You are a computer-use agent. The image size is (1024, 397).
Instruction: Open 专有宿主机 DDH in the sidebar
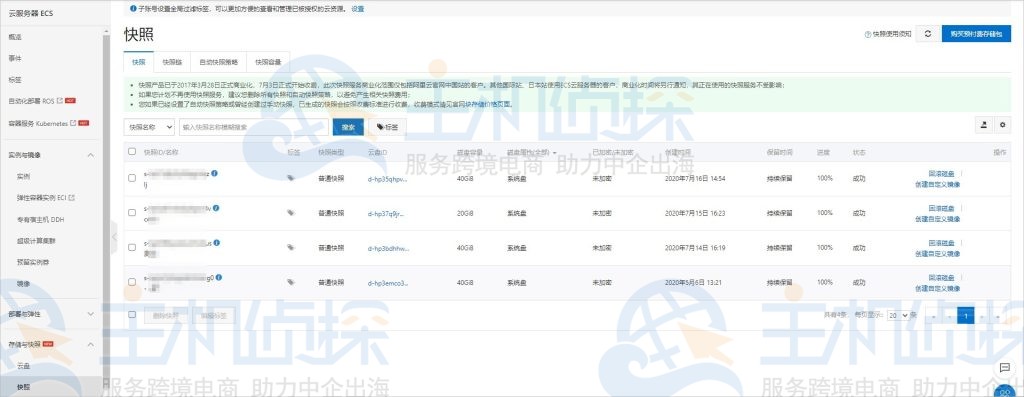tap(40, 219)
